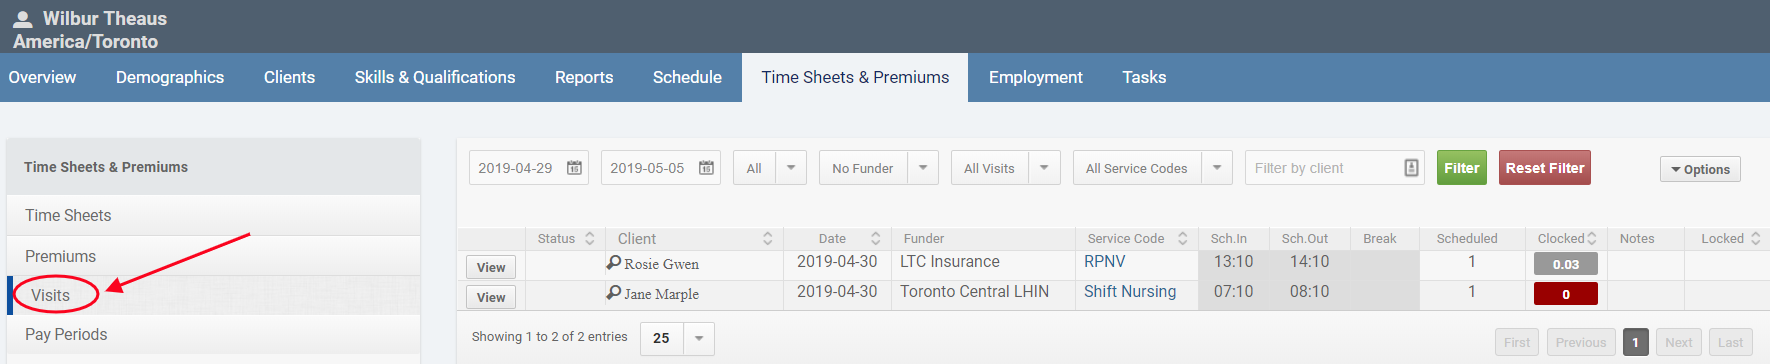Go to the Employment tab
Viewport: 1770px width, 364px height.
pos(1035,77)
